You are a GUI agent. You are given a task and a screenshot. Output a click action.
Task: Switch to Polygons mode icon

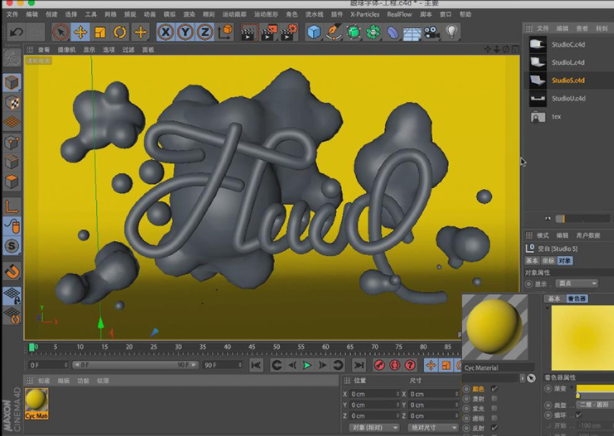click(x=12, y=181)
